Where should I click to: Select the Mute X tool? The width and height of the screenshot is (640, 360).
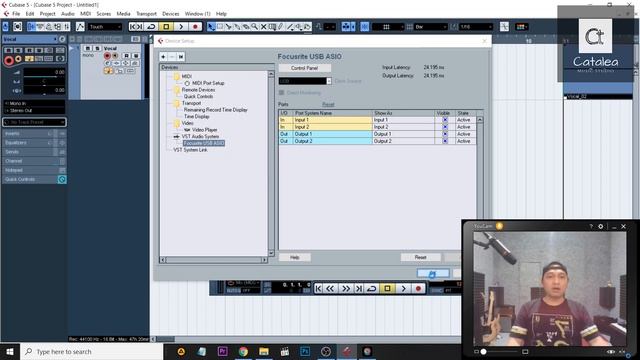263,27
